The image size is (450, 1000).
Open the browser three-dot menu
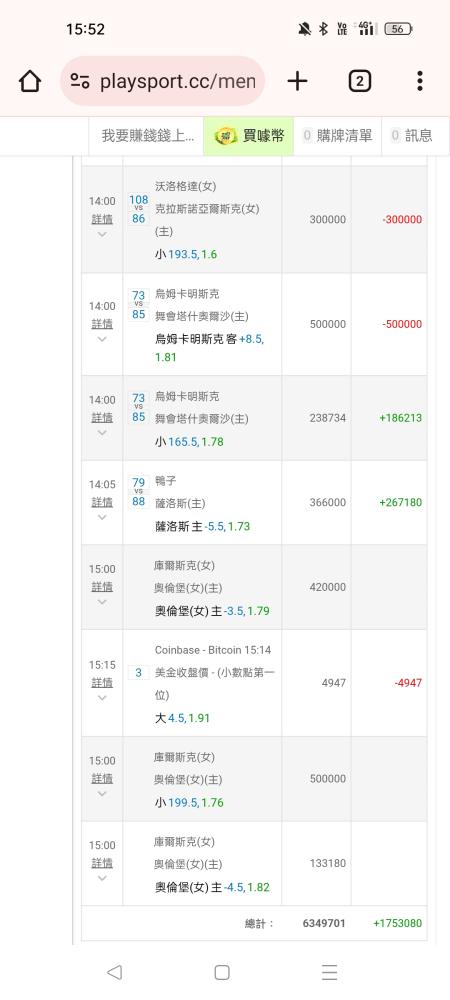tap(419, 81)
